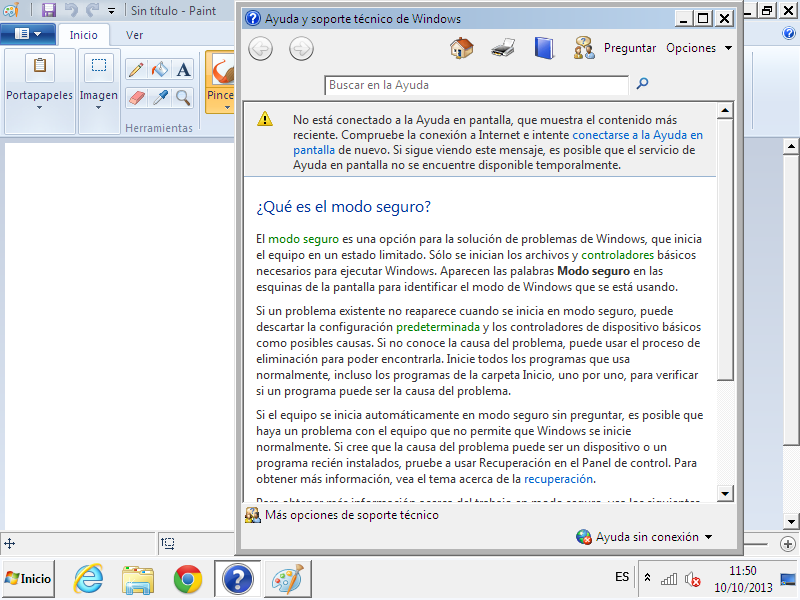Click Save icon in Paint quick access
The height and width of the screenshot is (600, 800).
[49, 10]
